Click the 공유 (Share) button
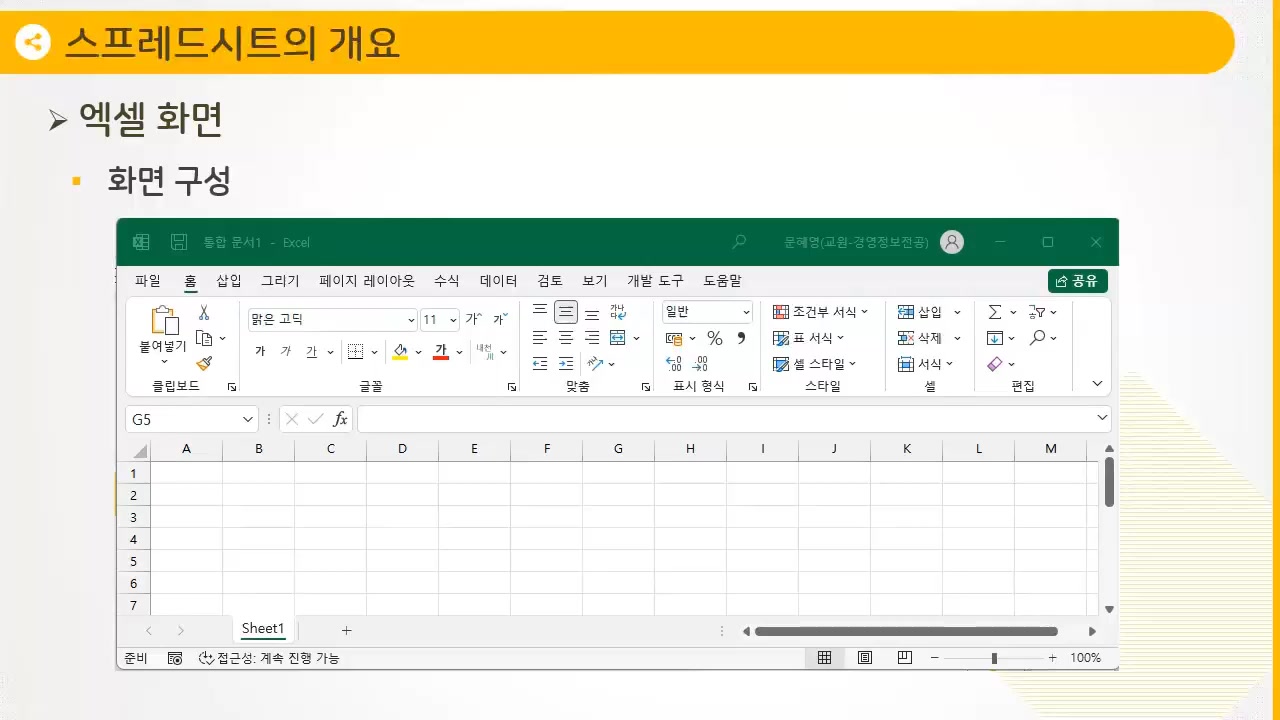This screenshot has height=720, width=1280. point(1076,281)
